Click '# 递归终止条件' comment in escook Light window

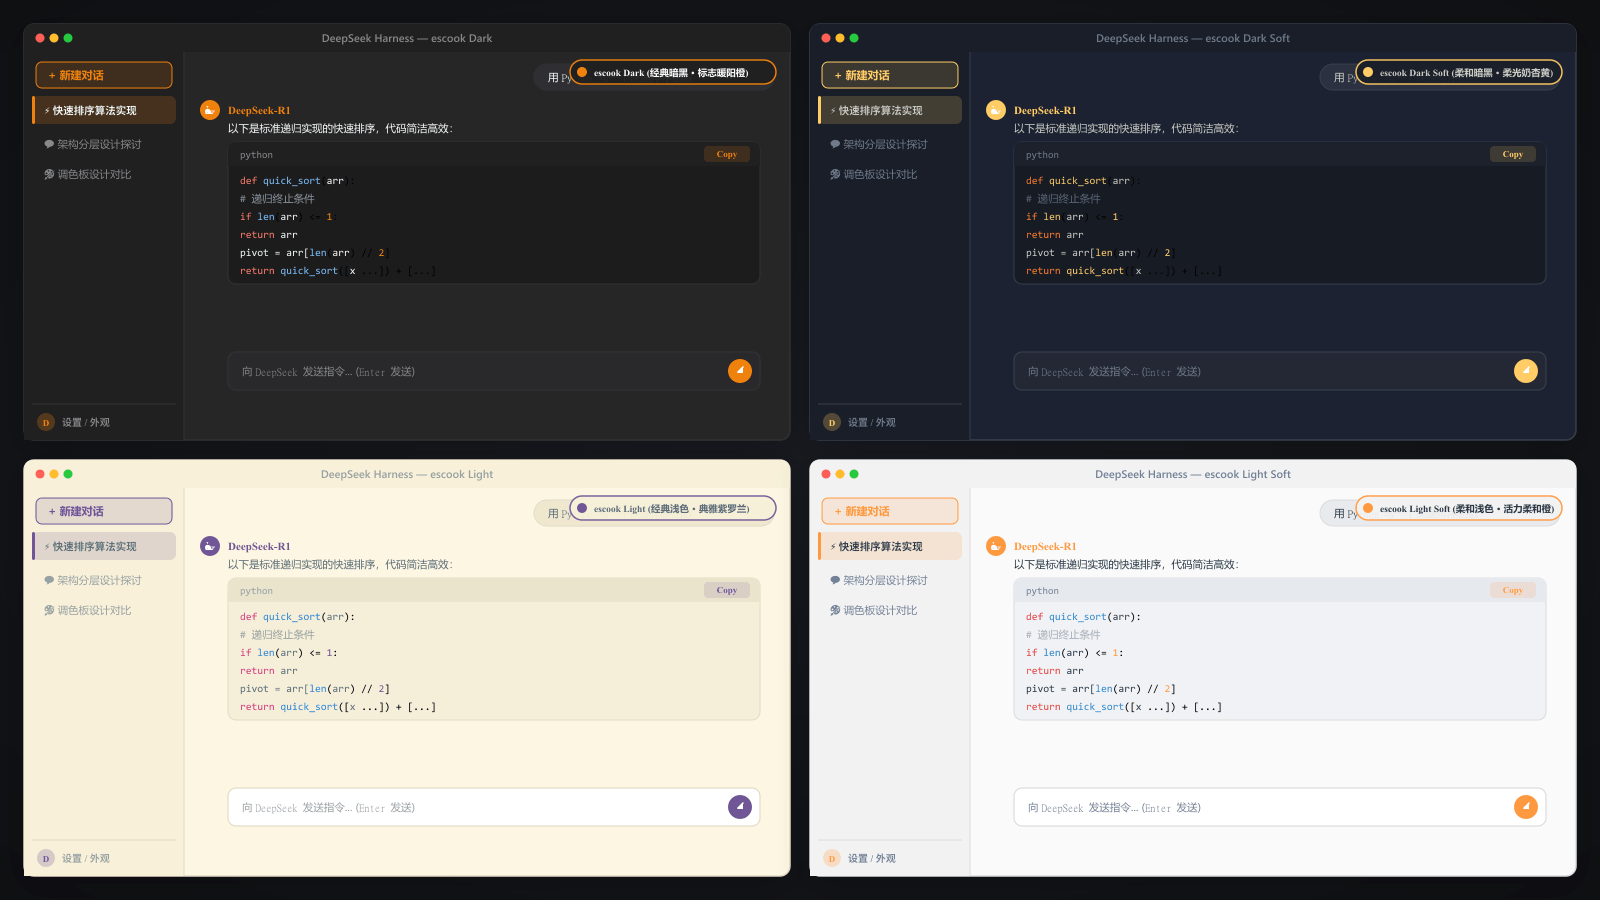pos(277,635)
